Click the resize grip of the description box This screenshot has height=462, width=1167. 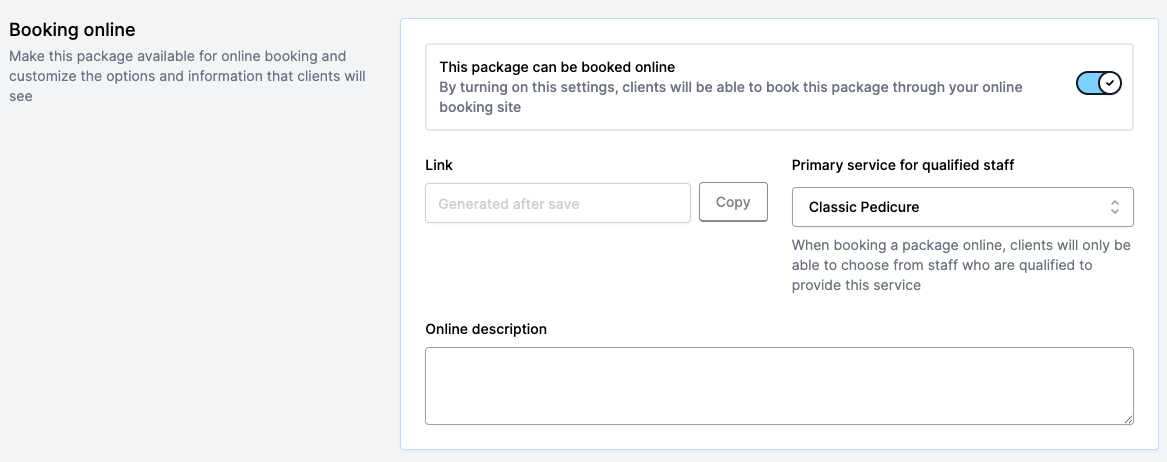pyautogui.click(x=1128, y=419)
